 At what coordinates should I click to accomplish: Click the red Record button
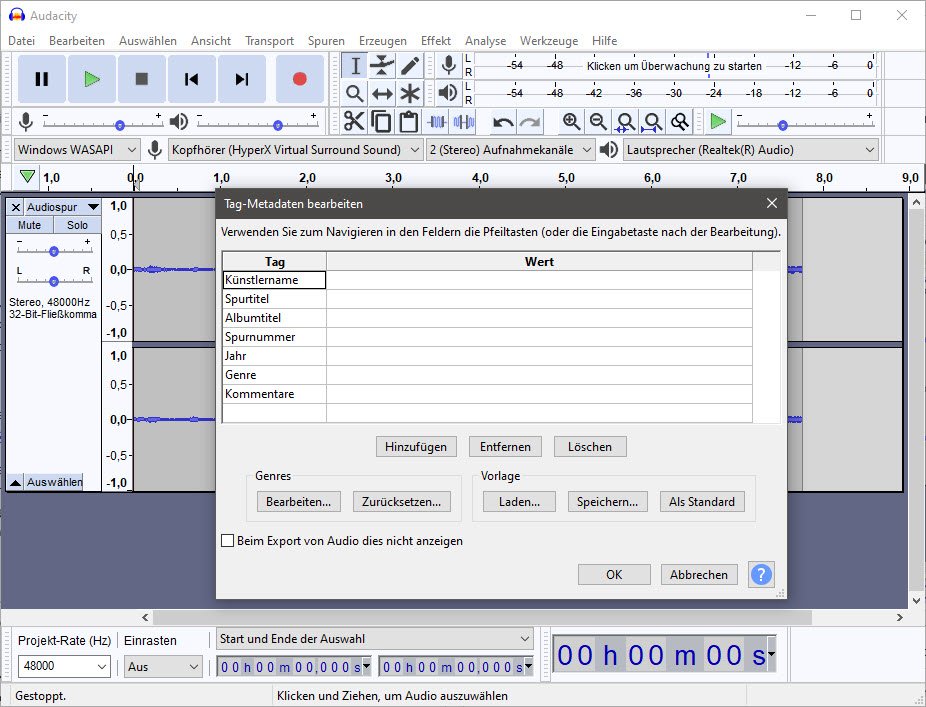(x=298, y=79)
